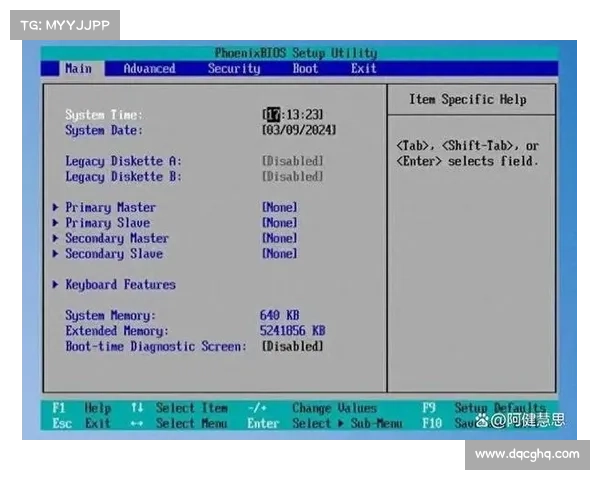
Task: Open the Keyboard Features submenu
Action: pos(119,285)
